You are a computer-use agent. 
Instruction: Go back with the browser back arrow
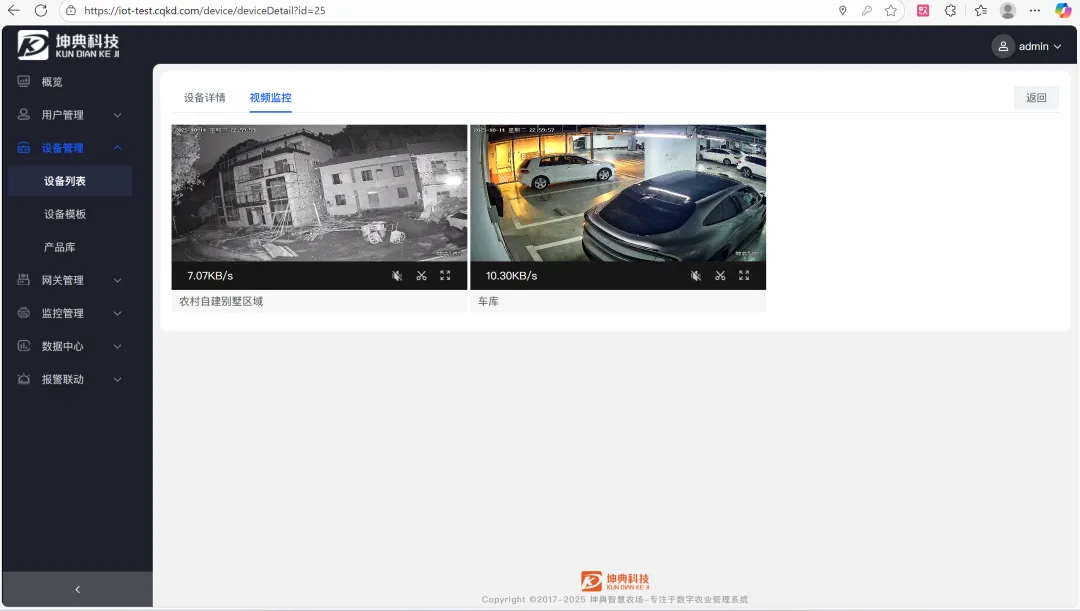pyautogui.click(x=14, y=10)
